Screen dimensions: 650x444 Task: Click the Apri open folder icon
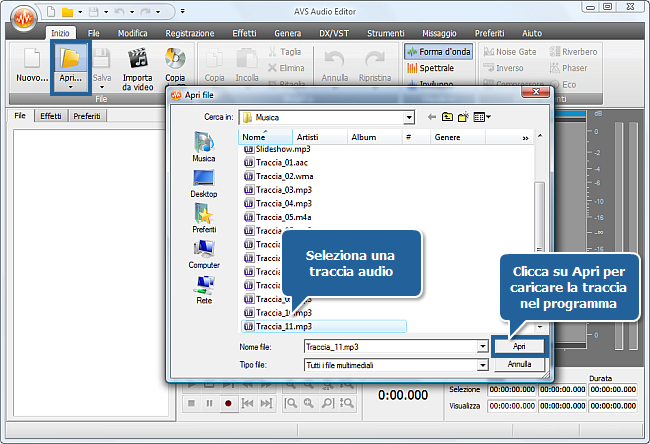pos(70,58)
